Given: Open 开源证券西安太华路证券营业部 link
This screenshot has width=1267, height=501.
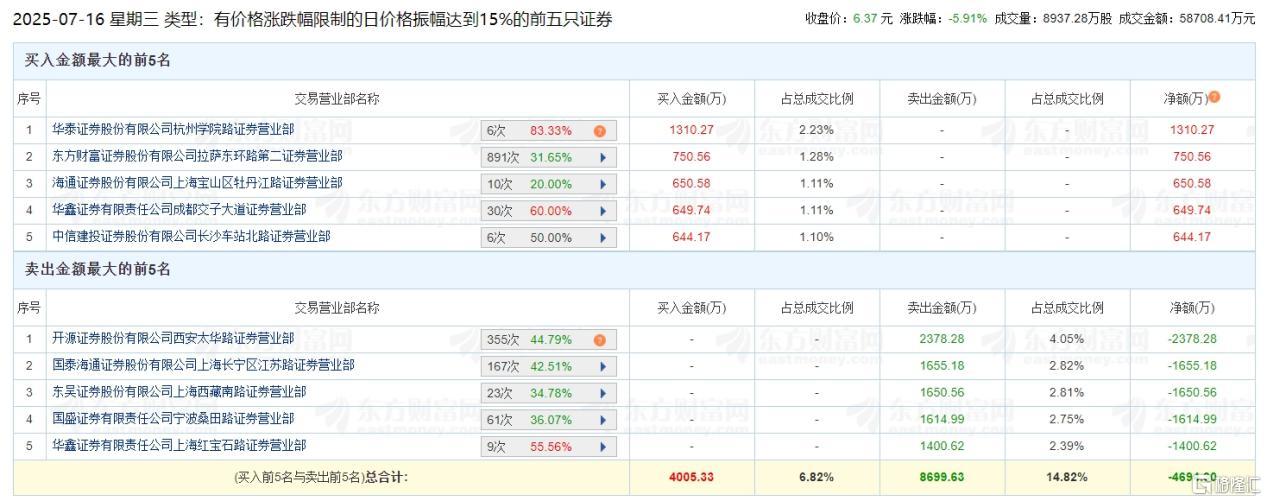Looking at the screenshot, I should coord(173,339).
